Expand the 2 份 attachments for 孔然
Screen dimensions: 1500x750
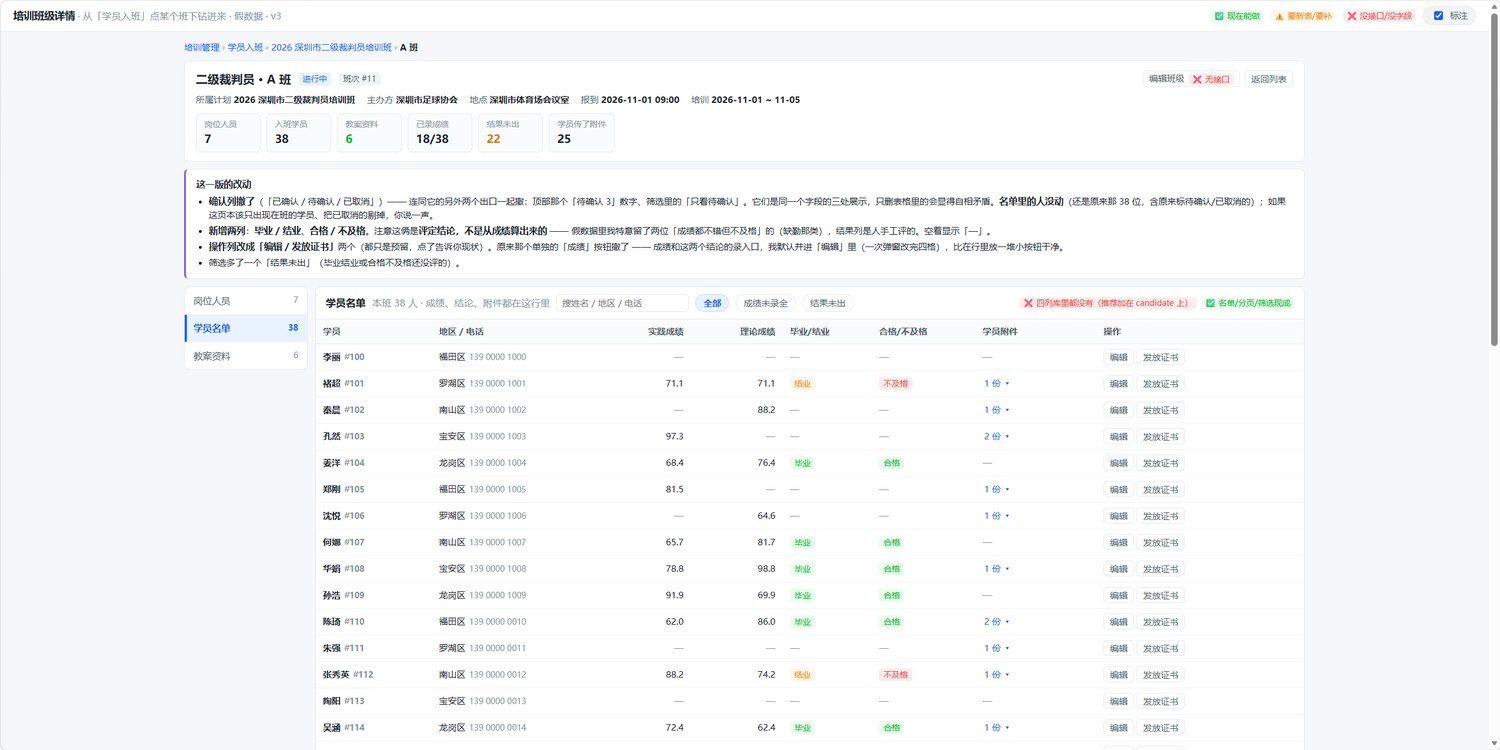coord(997,437)
